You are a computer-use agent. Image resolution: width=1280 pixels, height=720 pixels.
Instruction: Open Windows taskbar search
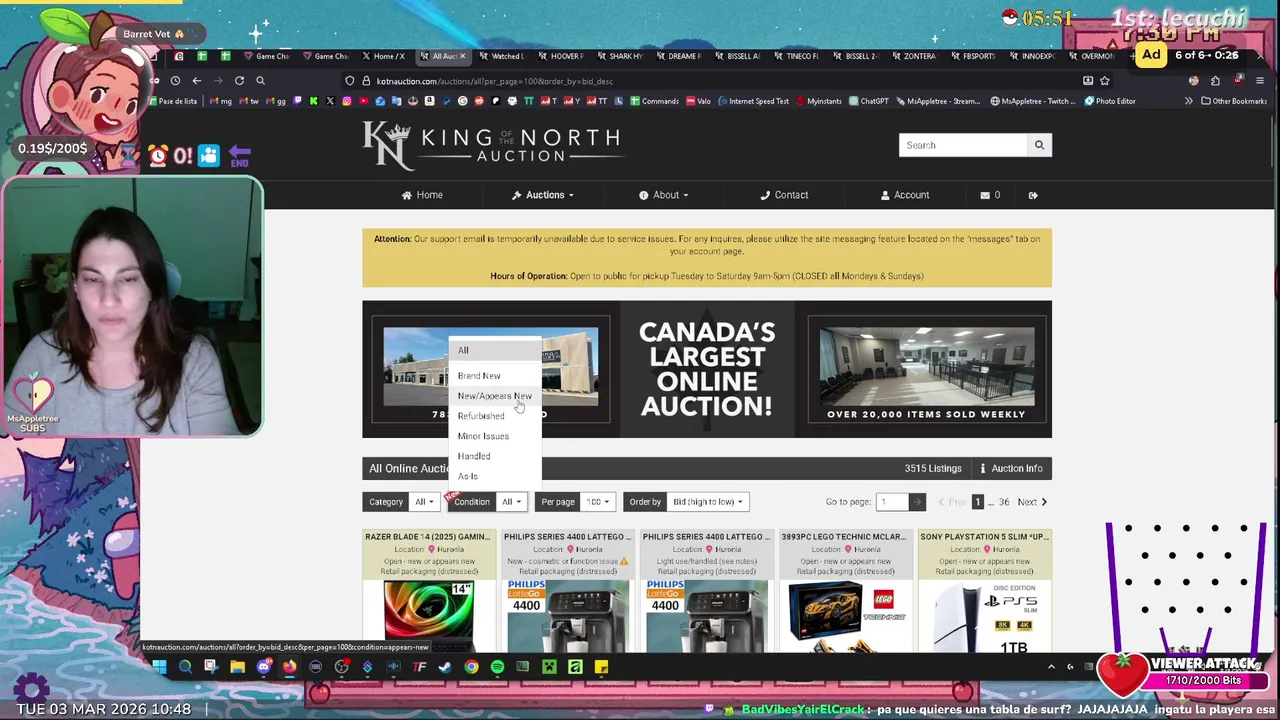coord(185,667)
